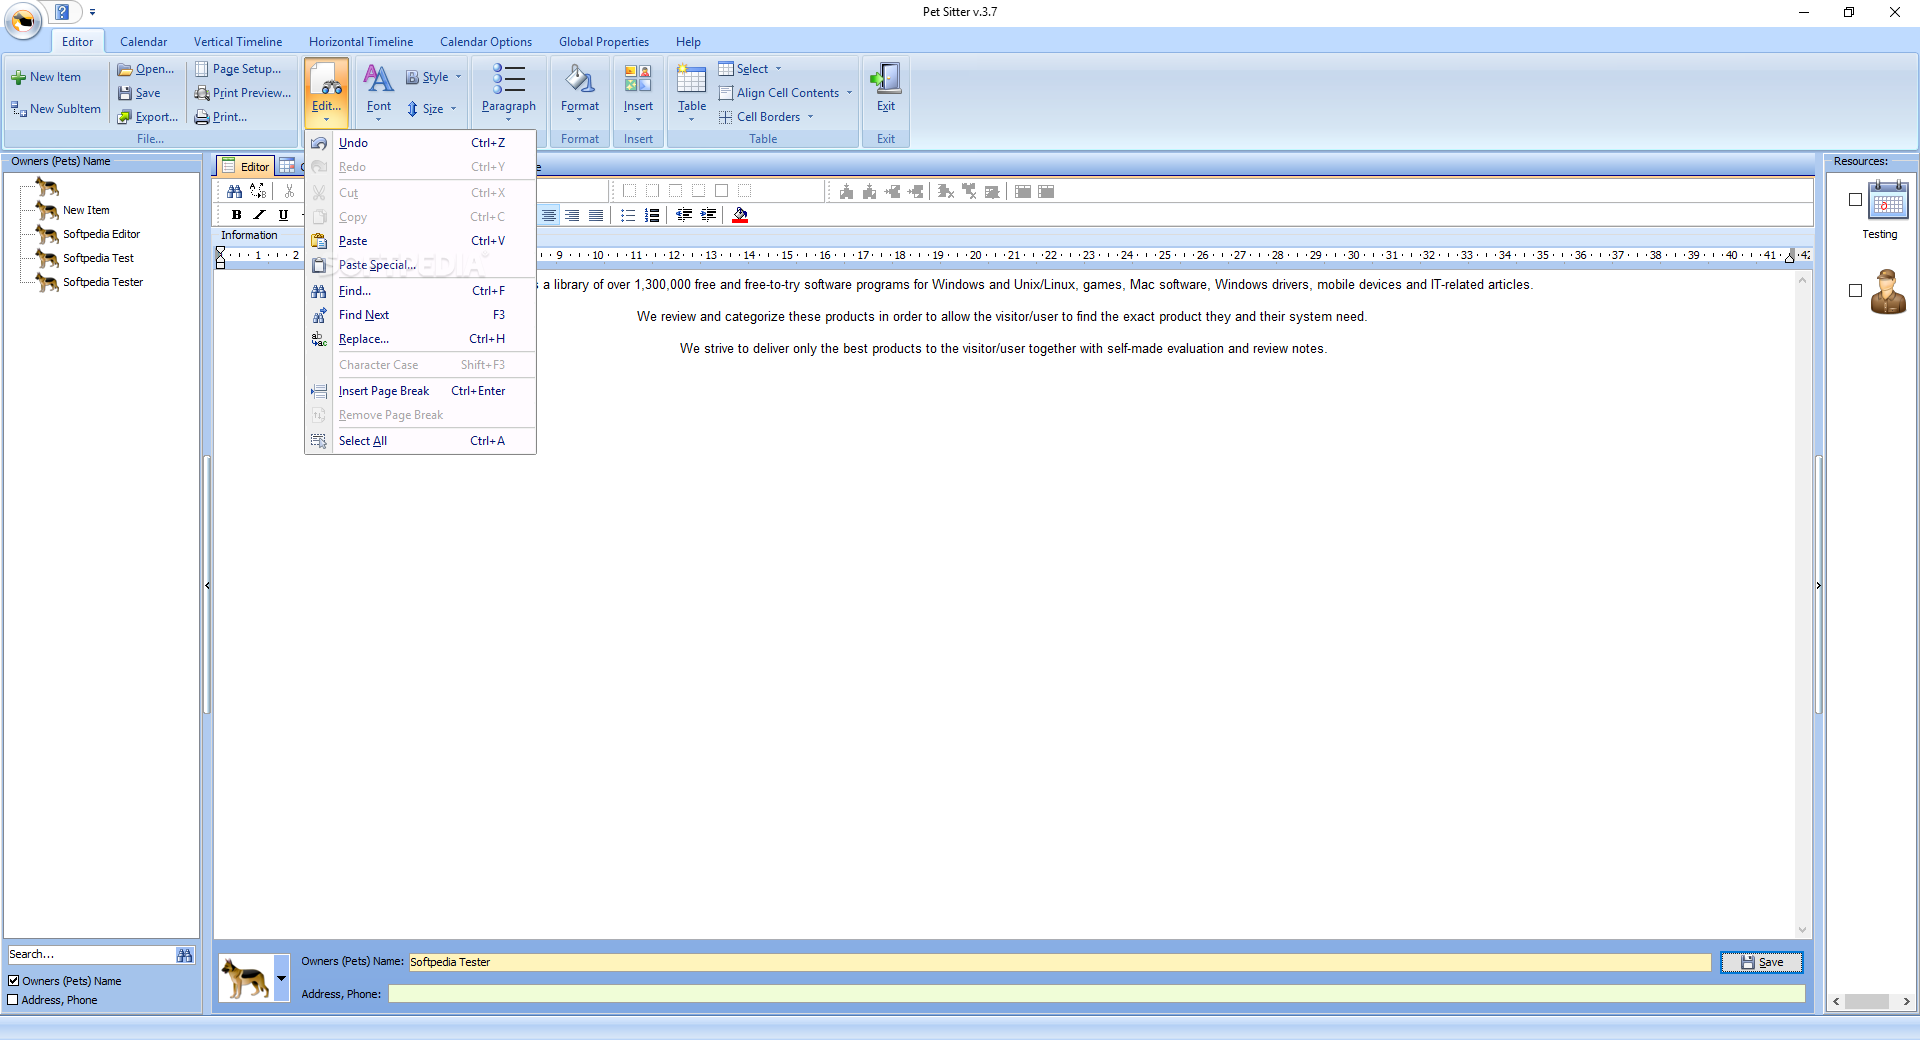Click the text highlight color icon

740,215
